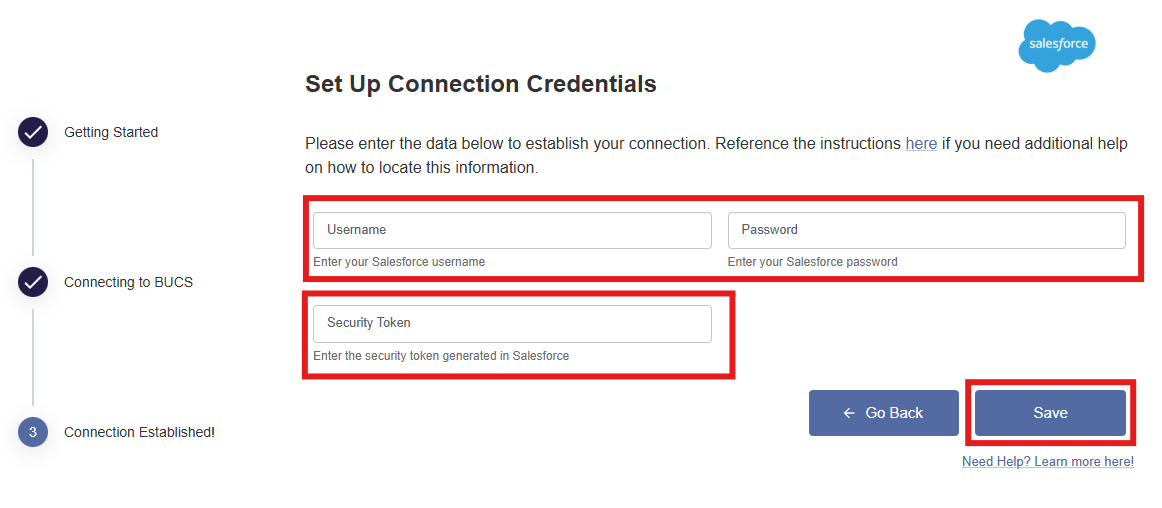Follow the Need Help? Learn more link
This screenshot has height=508, width=1162.
coord(1047,462)
